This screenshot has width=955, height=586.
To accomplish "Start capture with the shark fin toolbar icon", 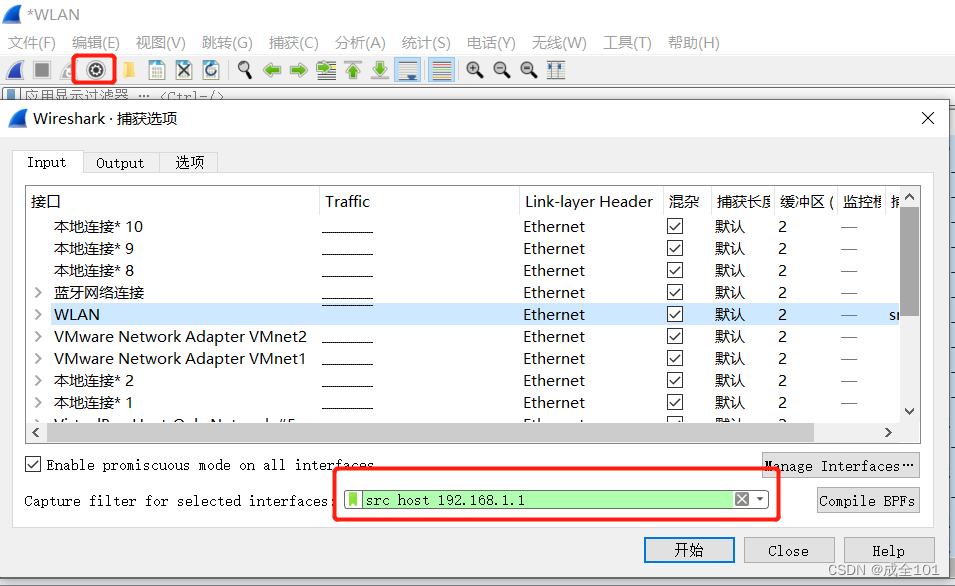I will (15, 70).
